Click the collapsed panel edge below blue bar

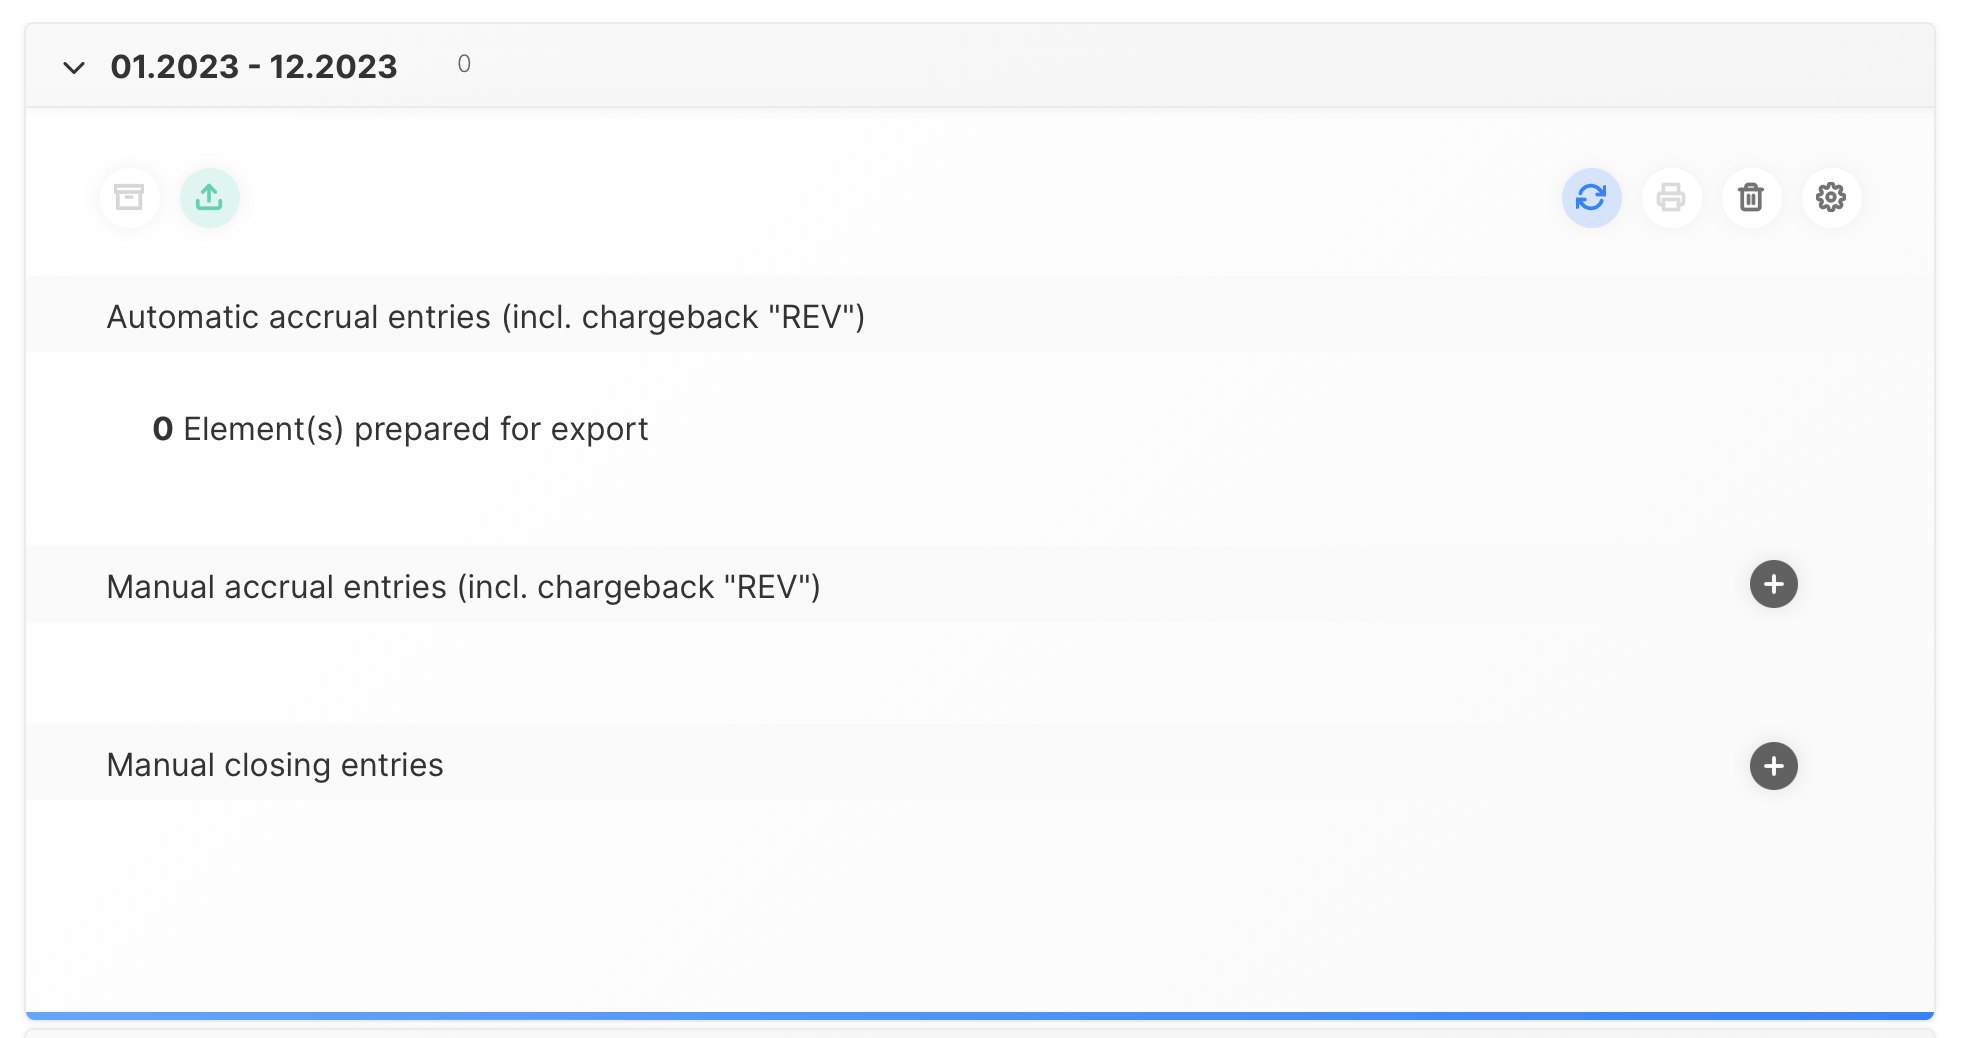click(980, 1032)
